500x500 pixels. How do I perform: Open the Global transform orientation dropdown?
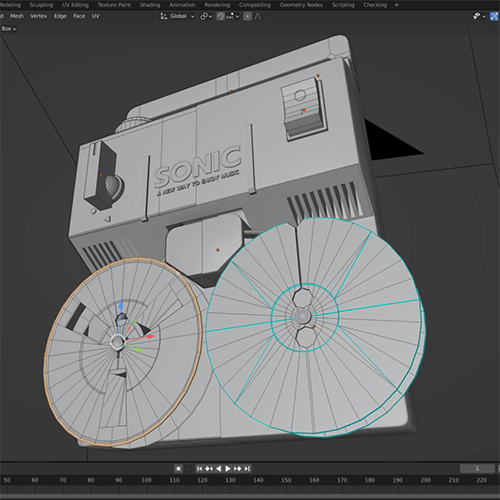(177, 16)
